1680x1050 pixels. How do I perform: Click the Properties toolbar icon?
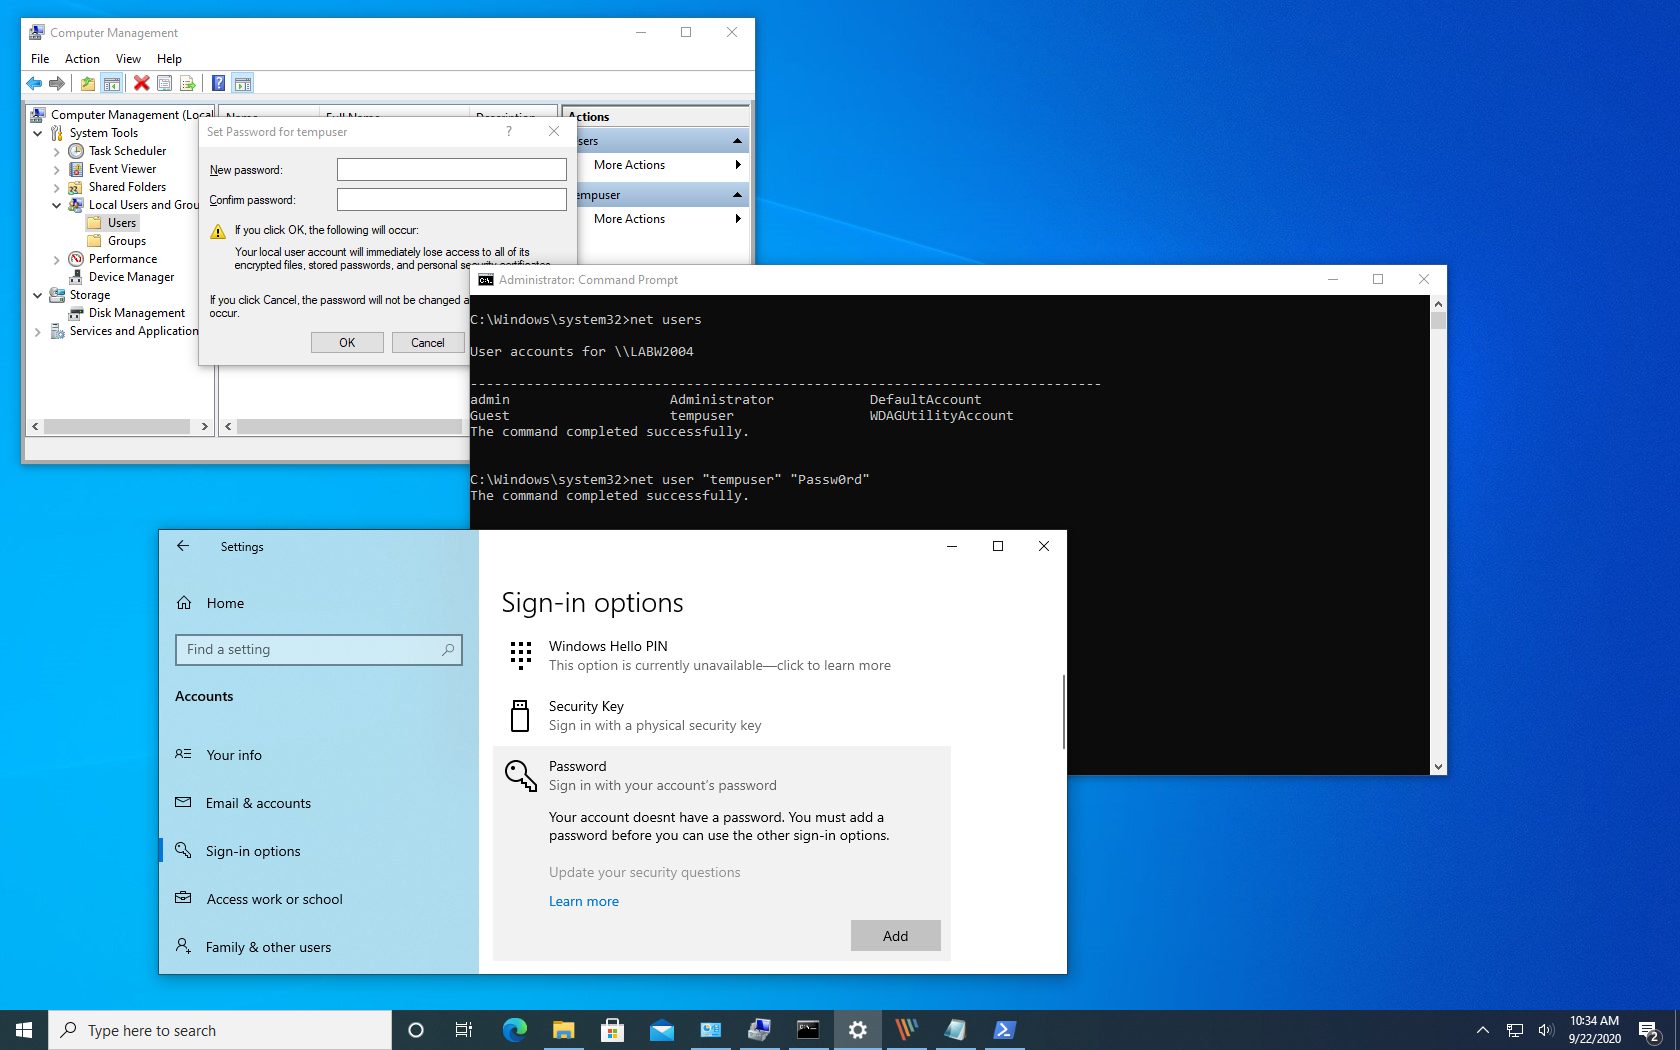(x=165, y=83)
